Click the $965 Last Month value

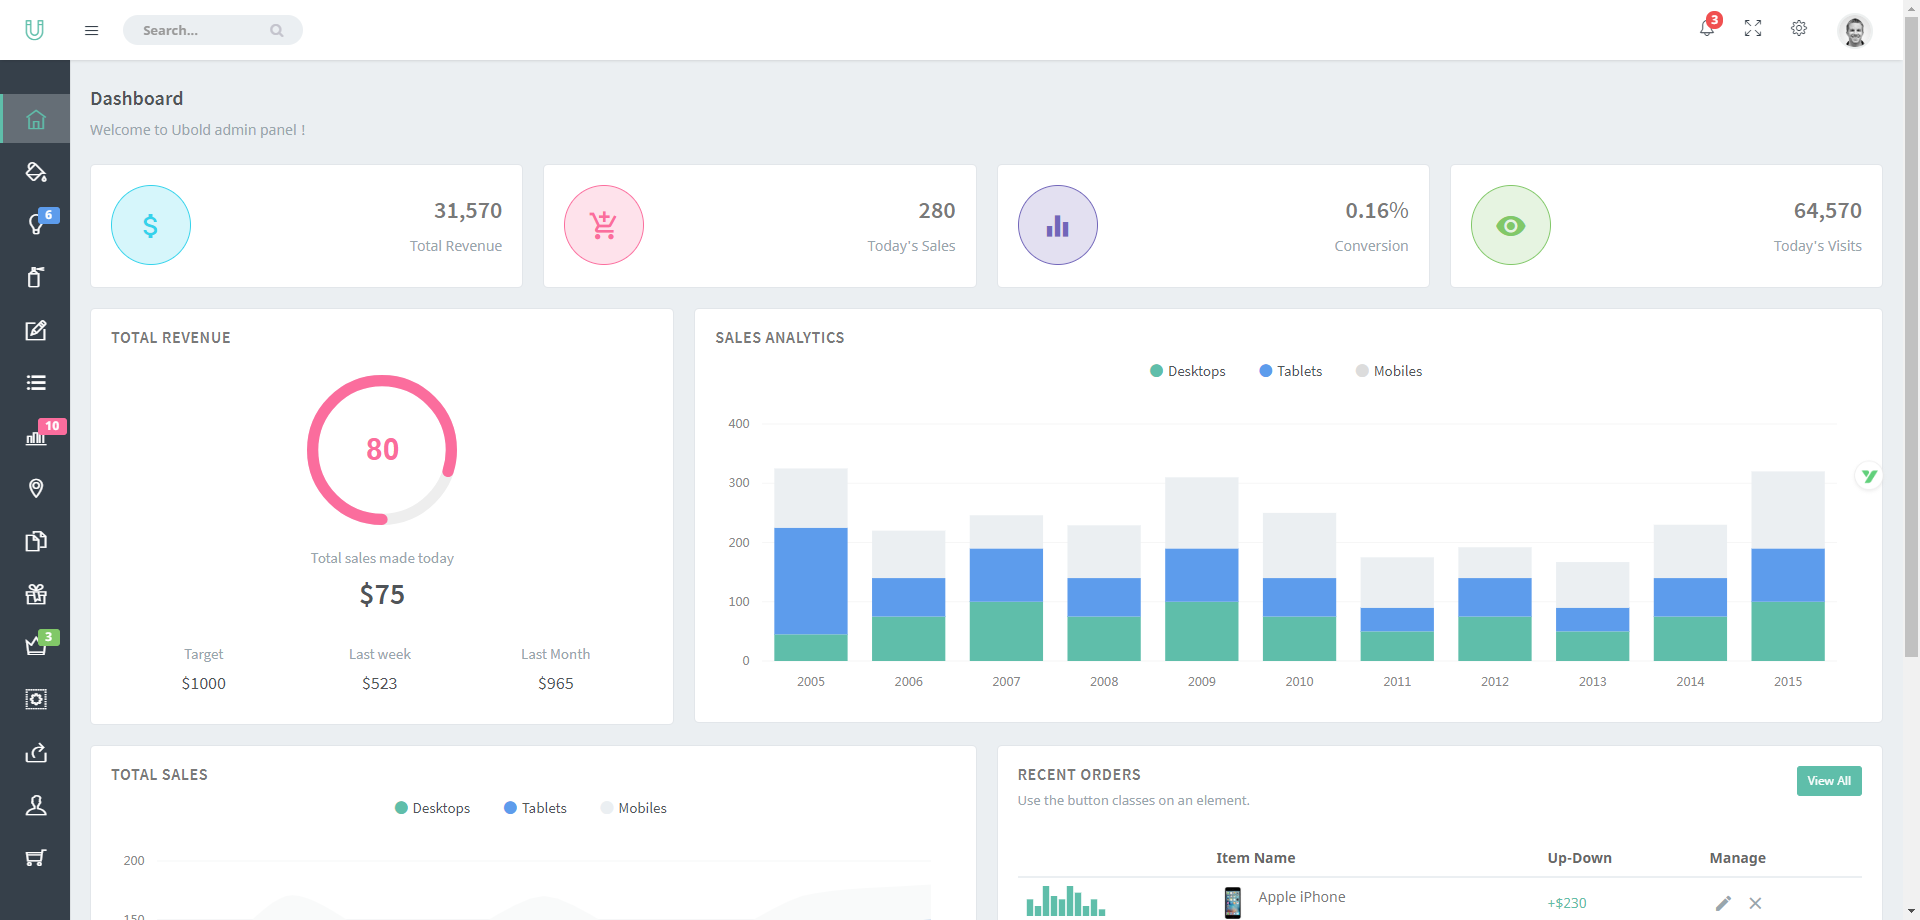point(556,683)
